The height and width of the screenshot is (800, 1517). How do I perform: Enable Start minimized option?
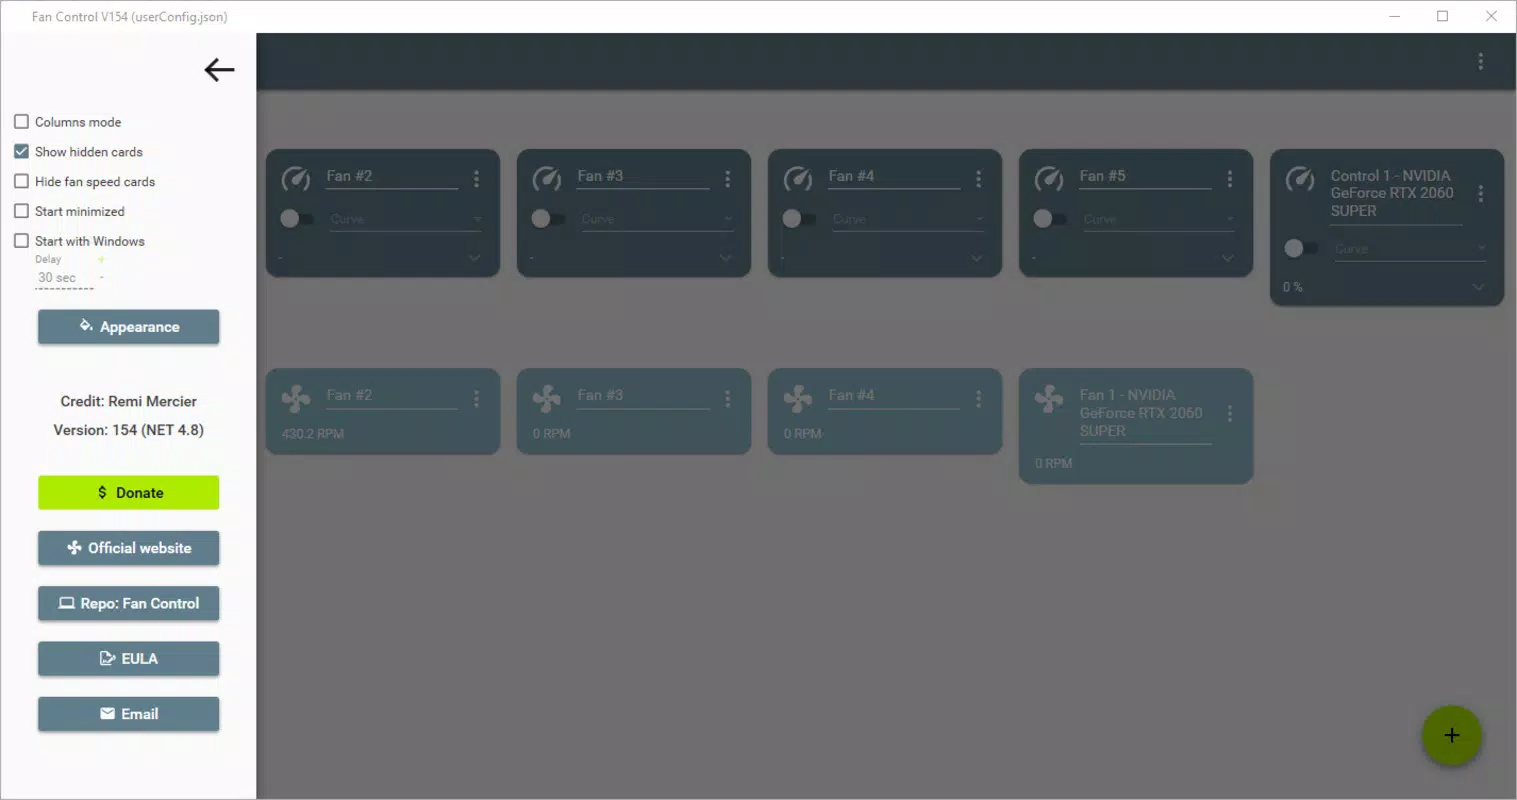point(21,211)
